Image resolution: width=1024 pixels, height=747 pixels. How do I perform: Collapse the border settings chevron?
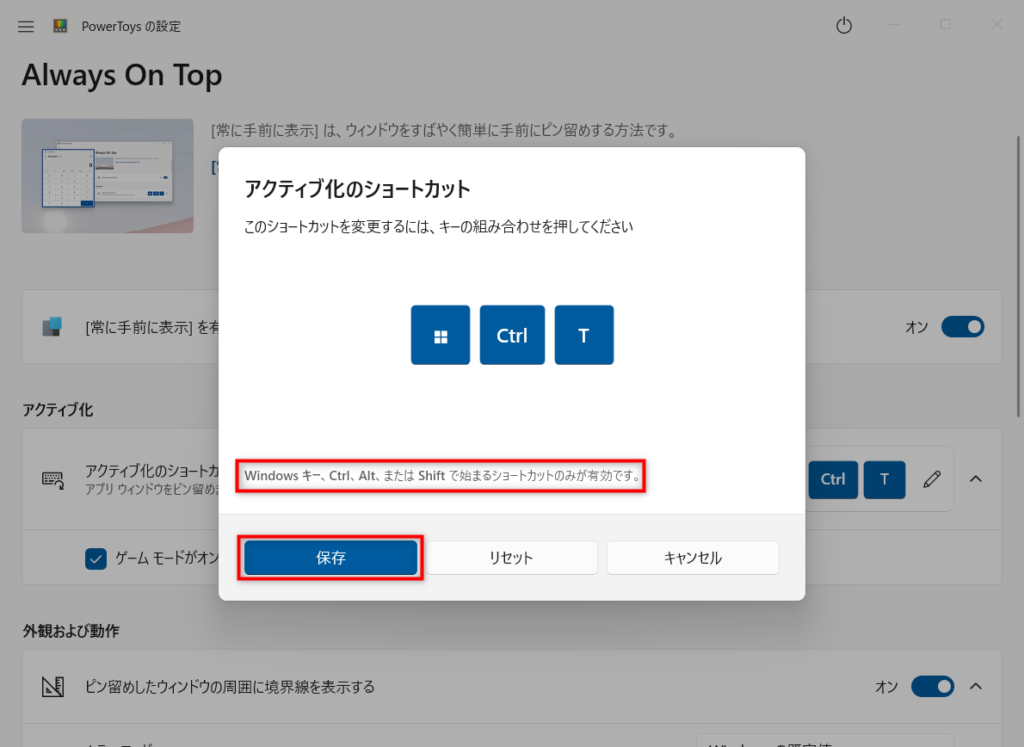point(976,686)
